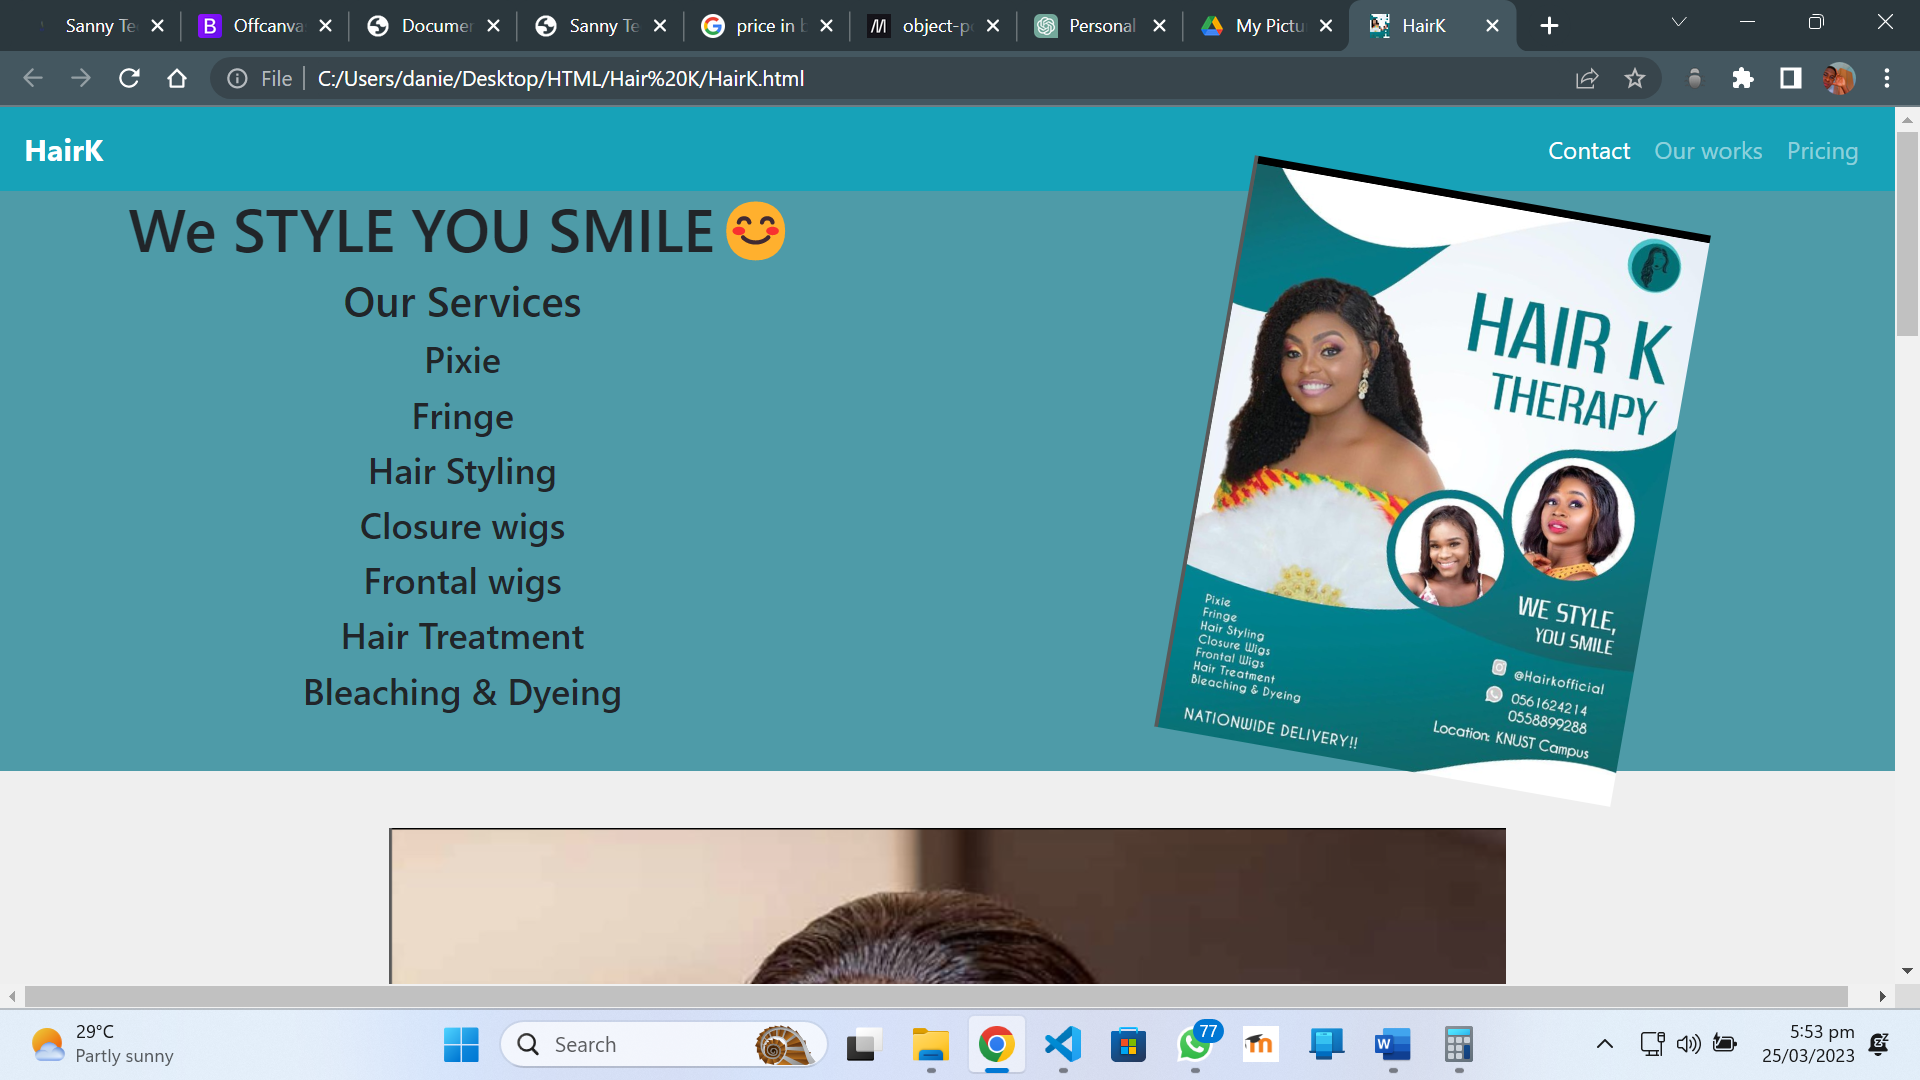Open volume control in system tray
This screenshot has height=1080, width=1920.
[x=1688, y=1045]
